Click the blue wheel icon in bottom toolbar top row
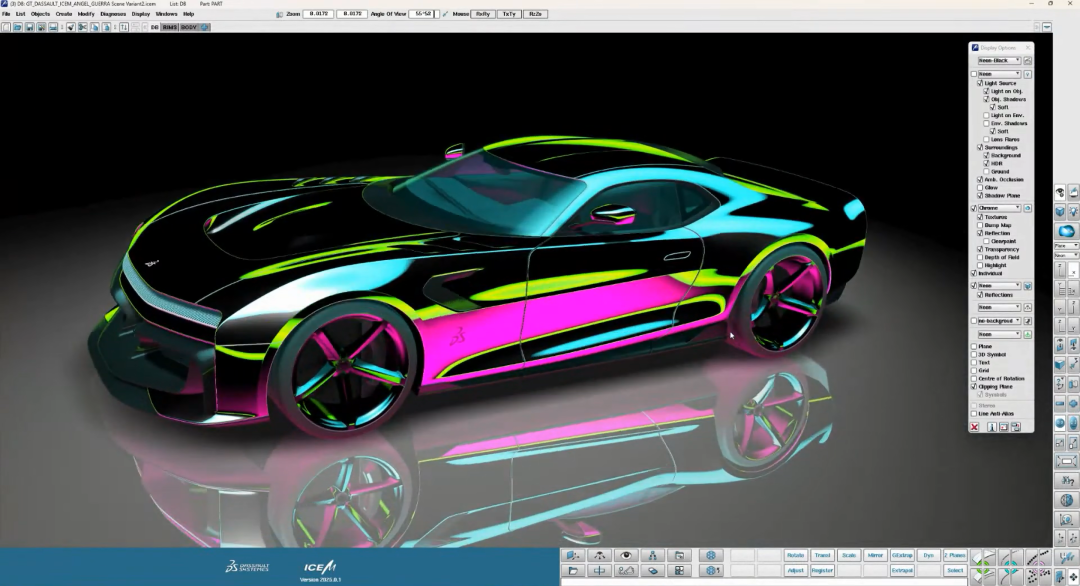Image resolution: width=1080 pixels, height=586 pixels. tap(711, 555)
